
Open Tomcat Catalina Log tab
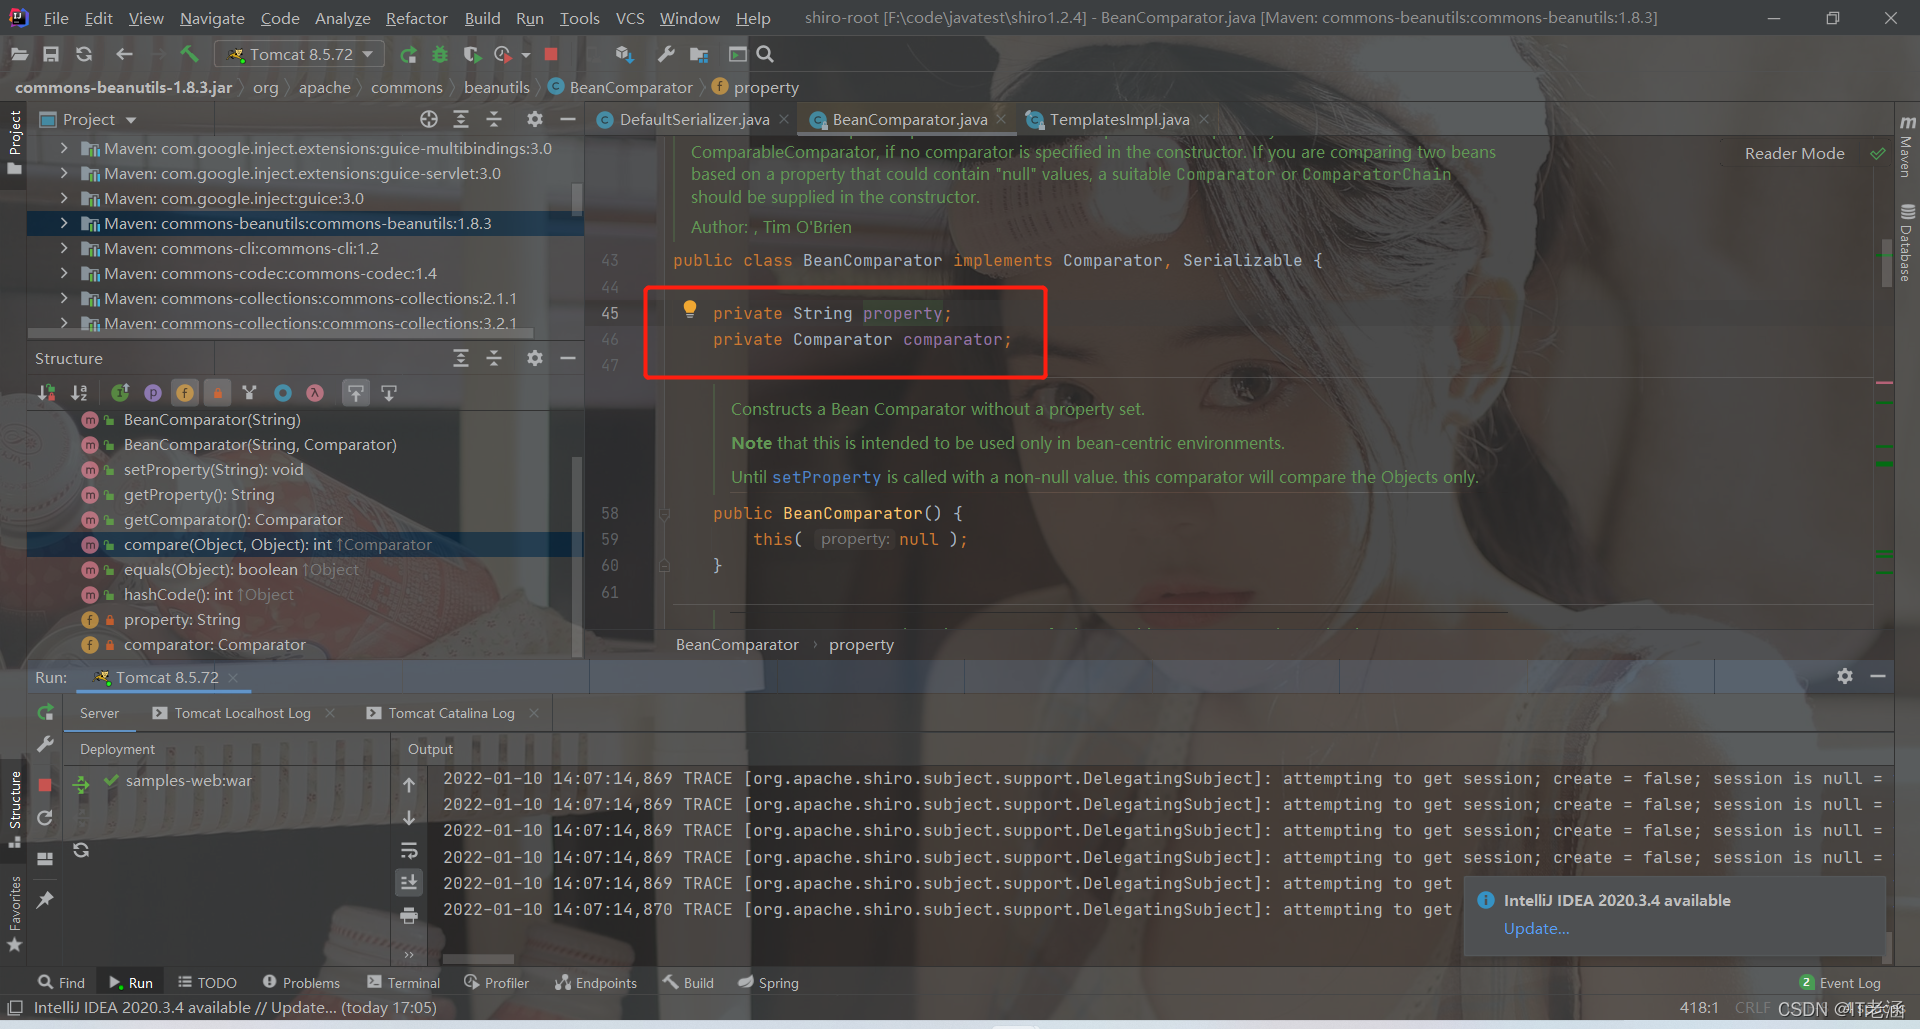click(x=451, y=713)
